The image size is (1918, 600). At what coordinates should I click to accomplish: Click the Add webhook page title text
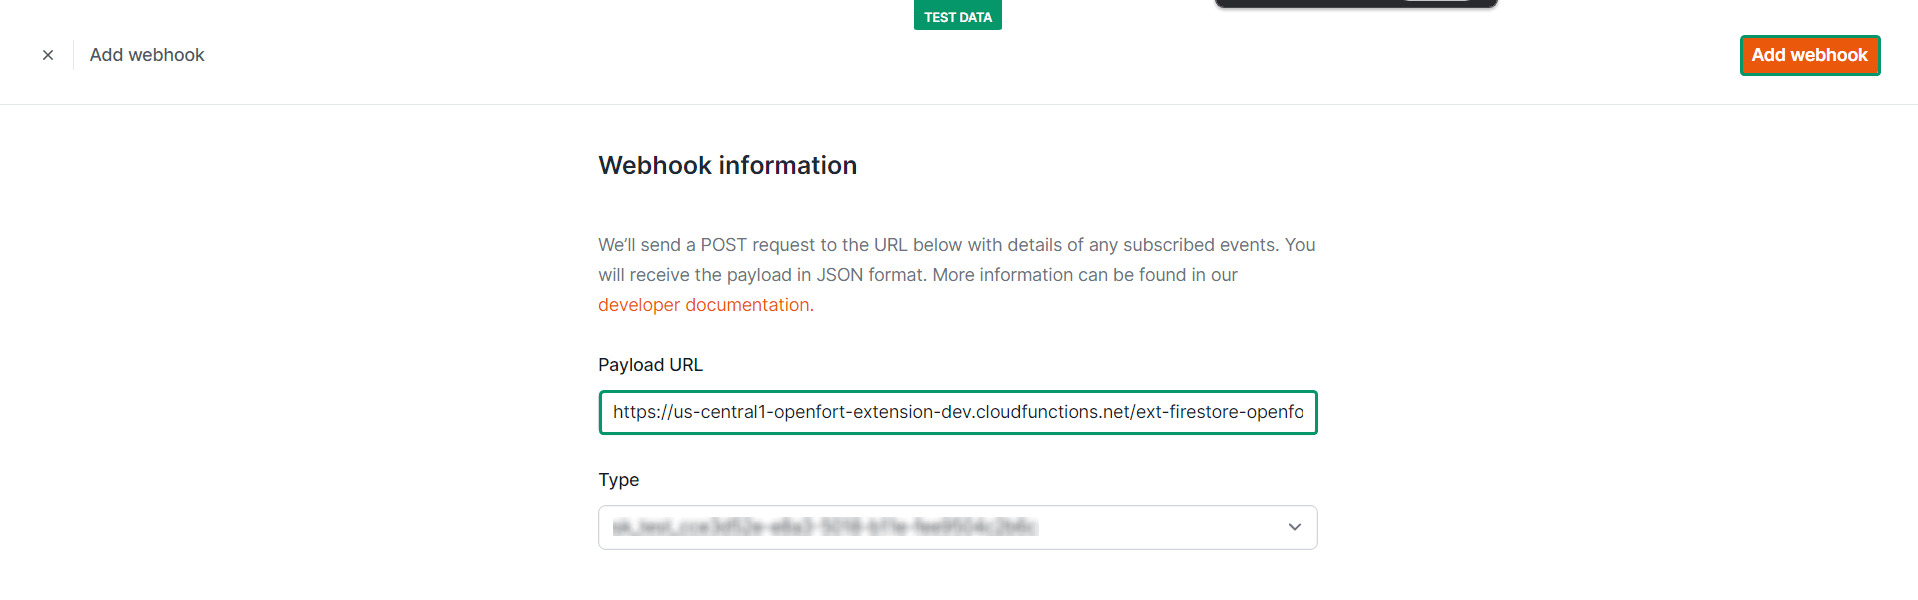point(147,55)
